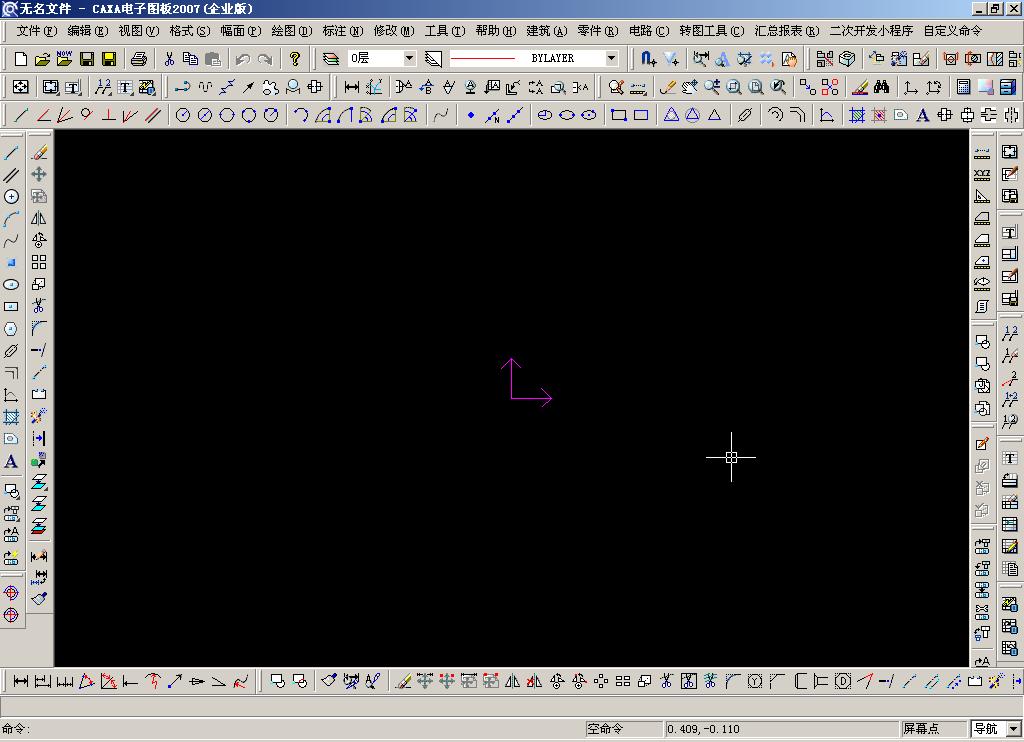
Task: Click the perpendicular line icon in draw toolbar
Action: click(108, 116)
